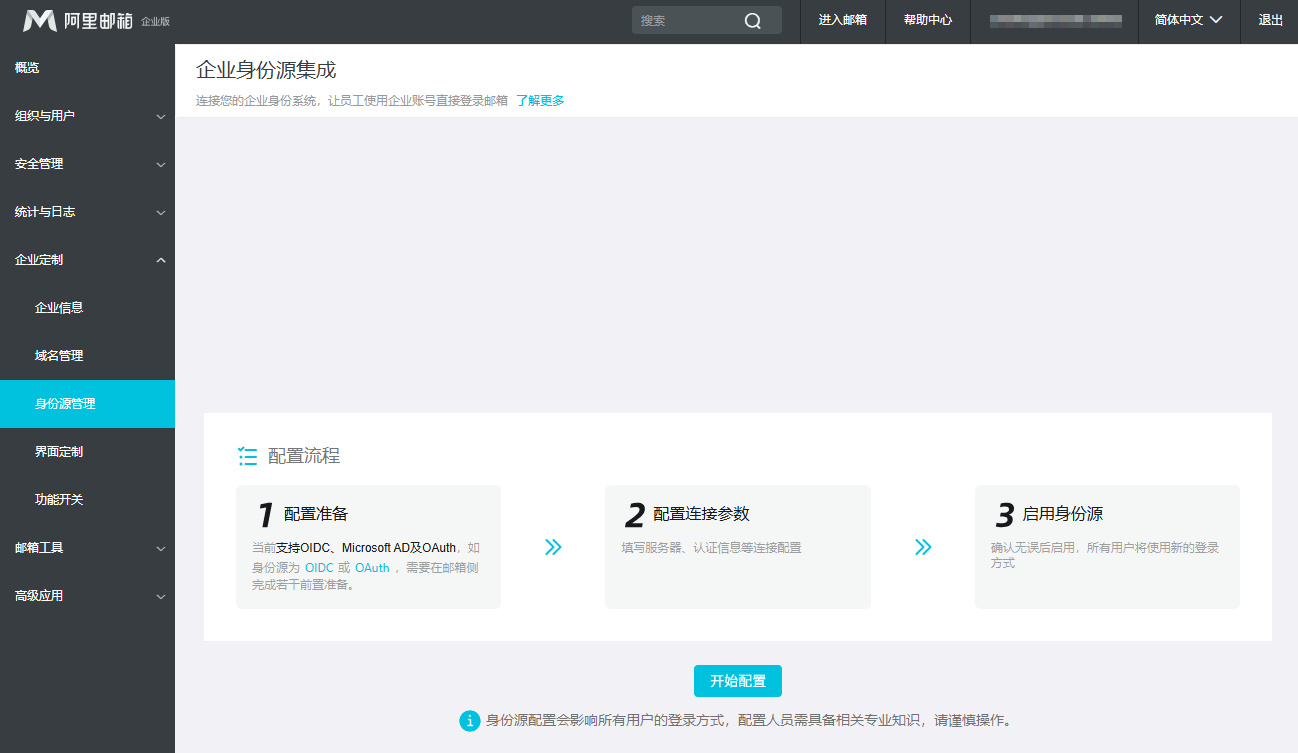Viewport: 1298px width, 753px height.
Task: Collapse the 企业定制 sidebar section
Action: click(87, 260)
